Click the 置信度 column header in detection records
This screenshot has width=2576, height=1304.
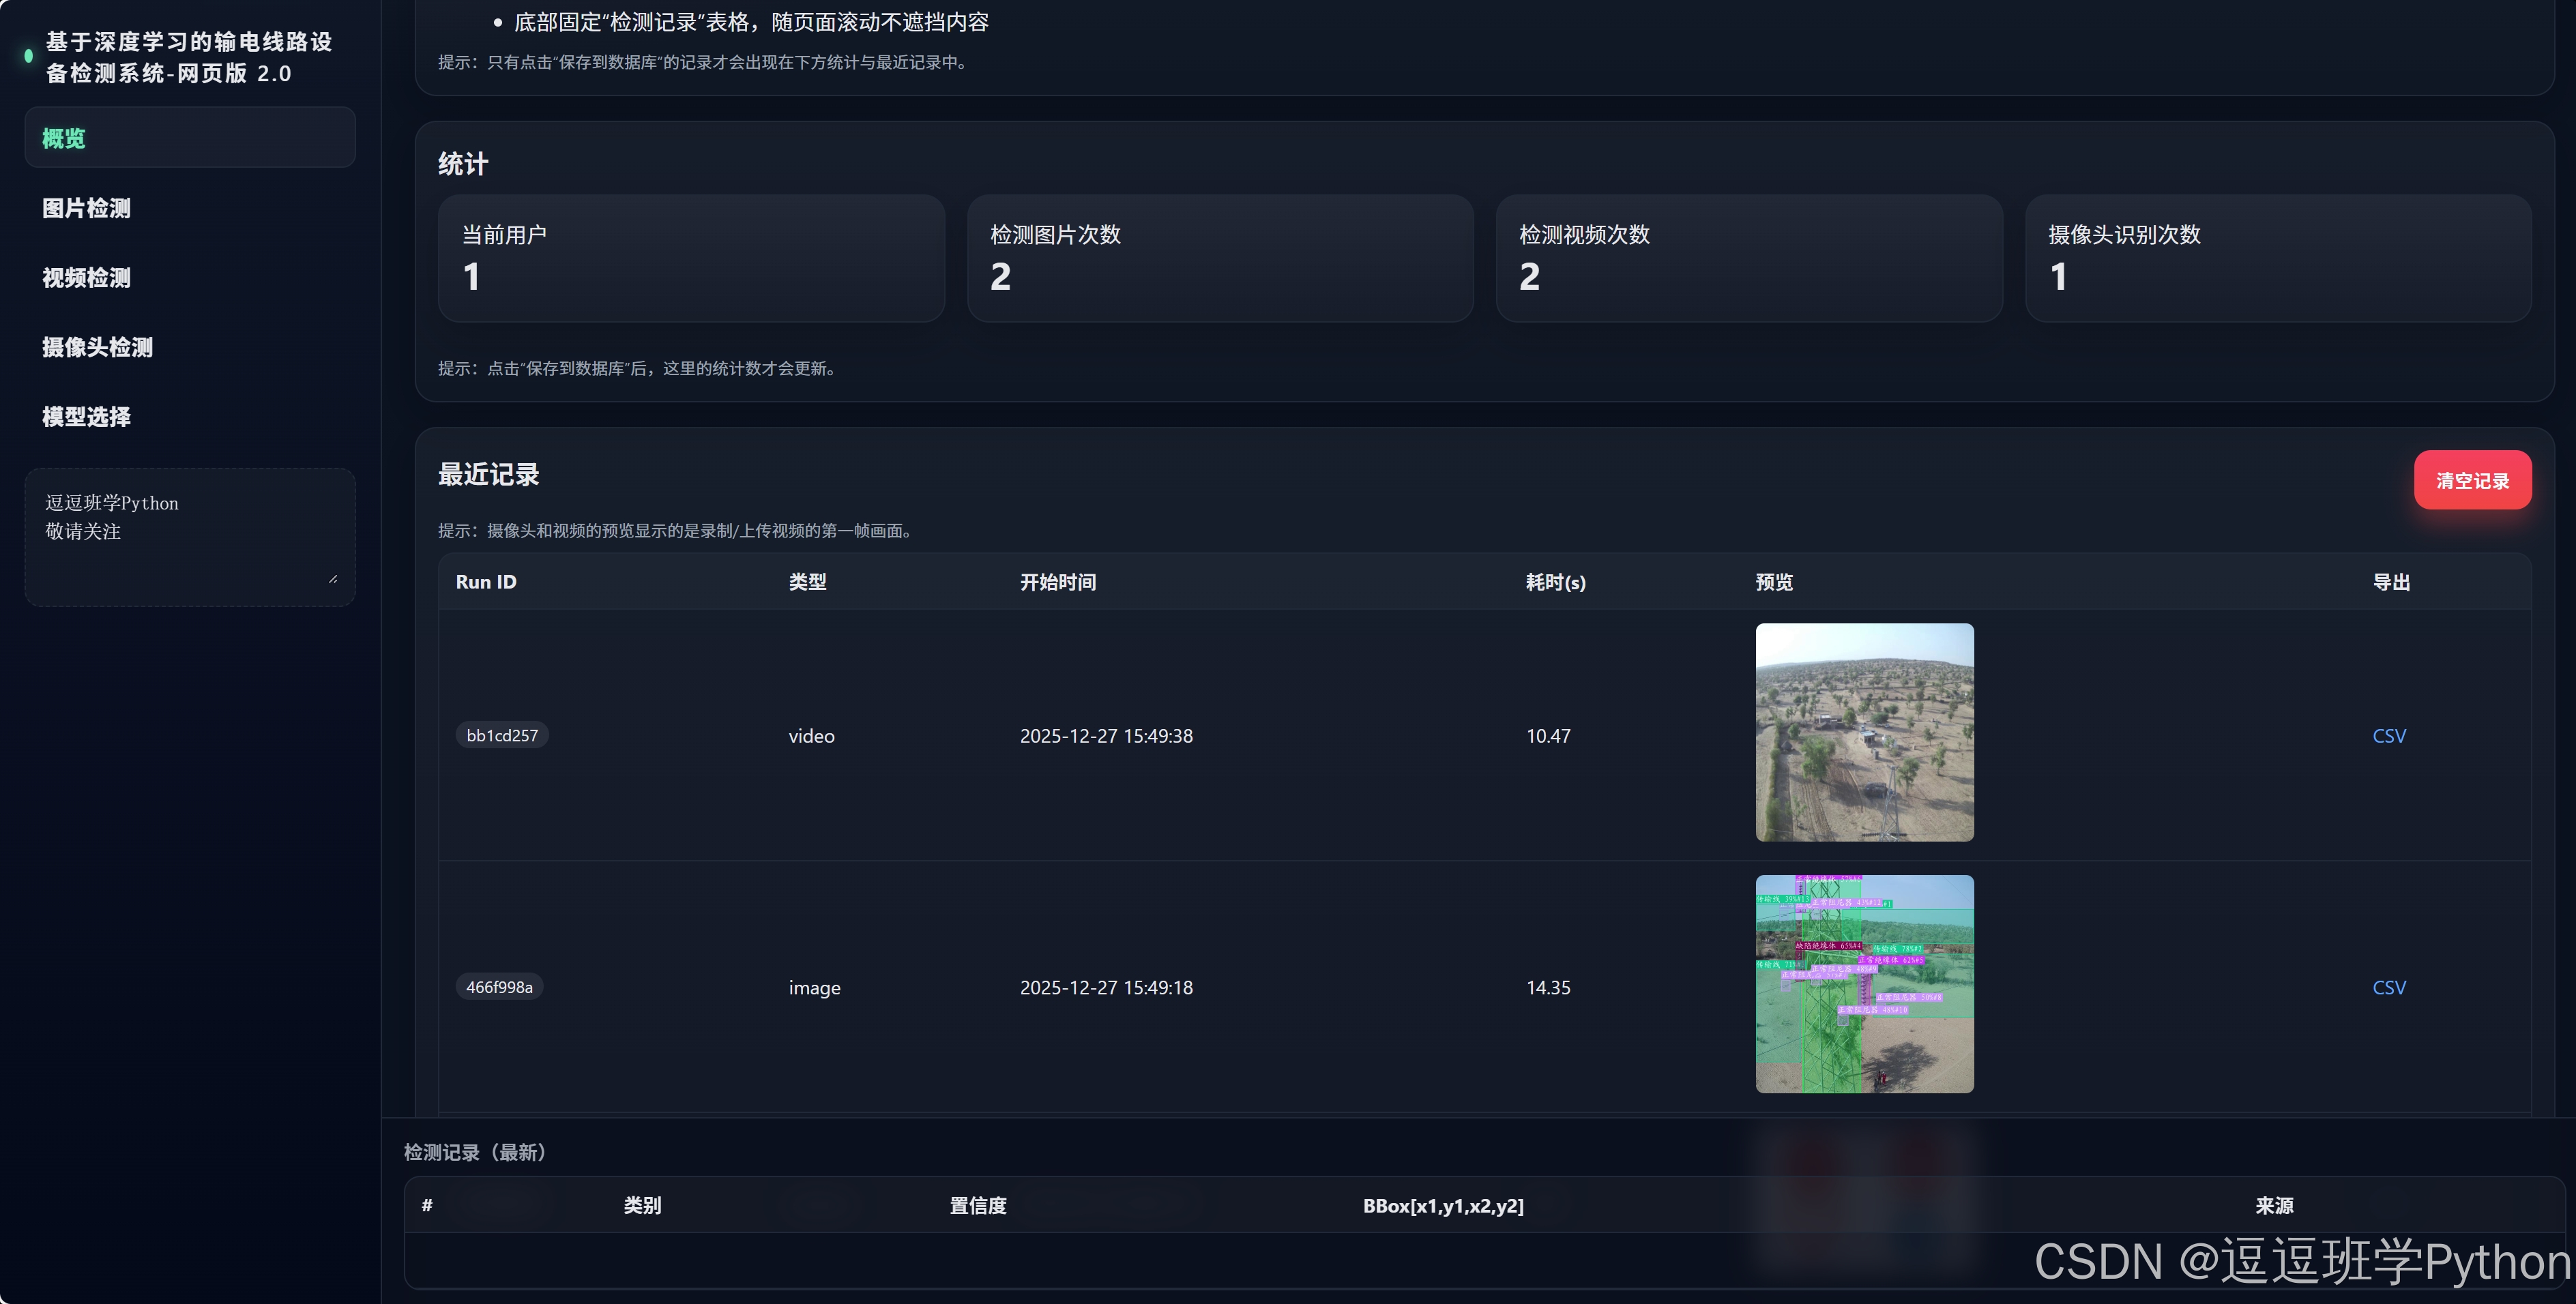[977, 1206]
